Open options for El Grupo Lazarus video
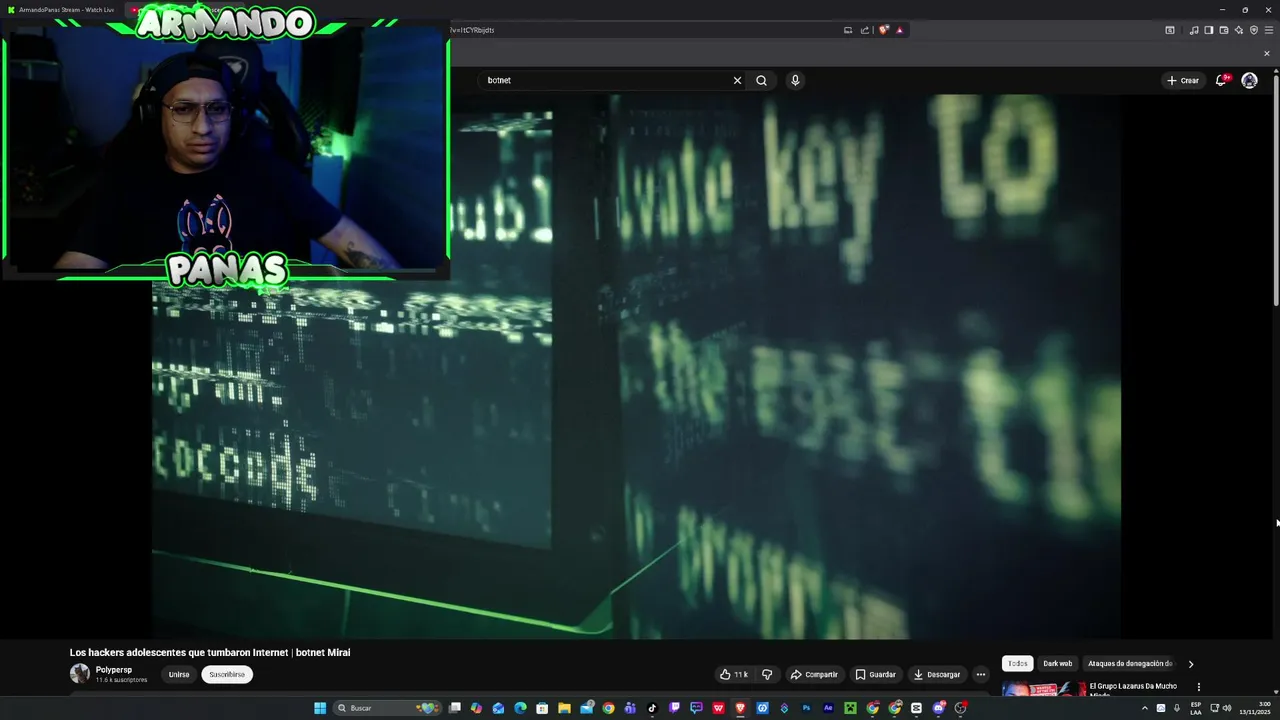 tap(1198, 687)
